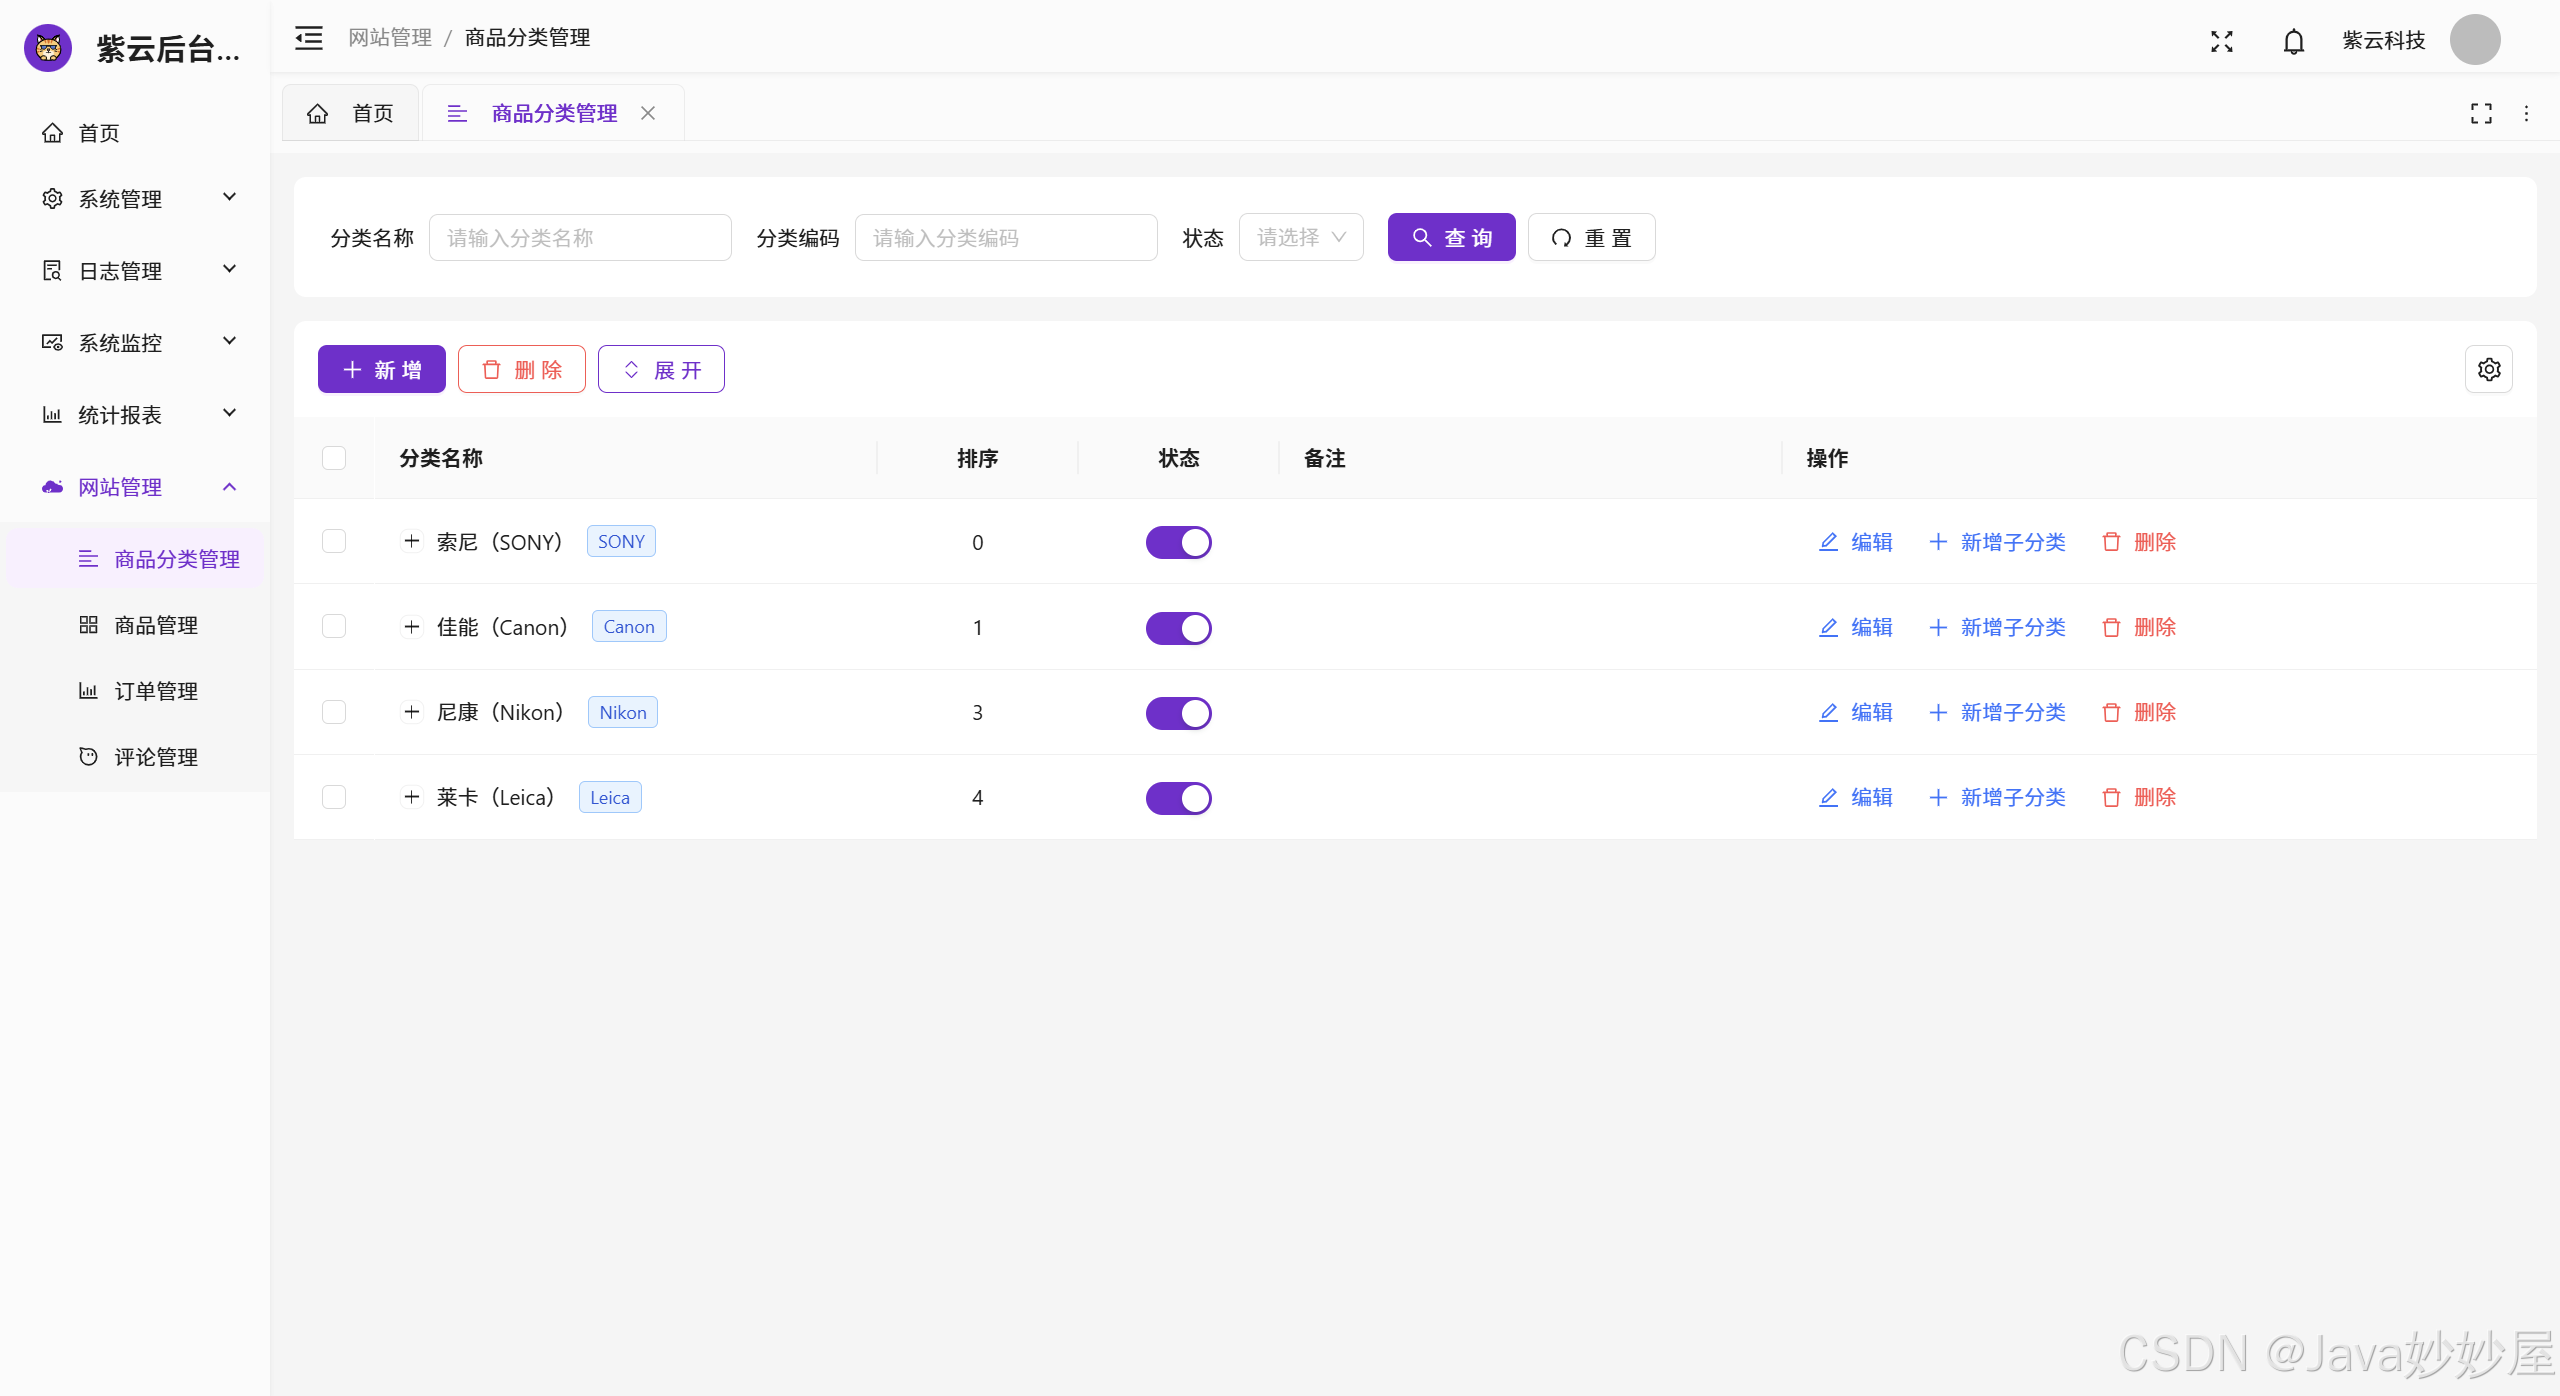
Task: Click the red 删除 batch delete button
Action: tap(522, 369)
